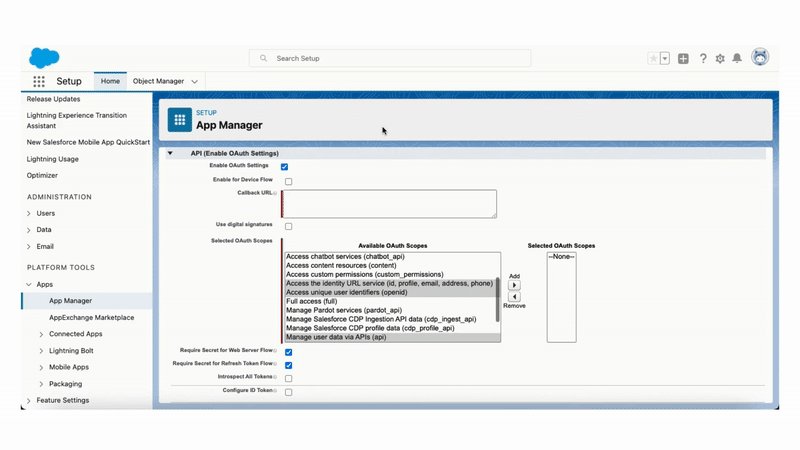
Task: Open the favorites list dropdown arrow
Action: 664,59
